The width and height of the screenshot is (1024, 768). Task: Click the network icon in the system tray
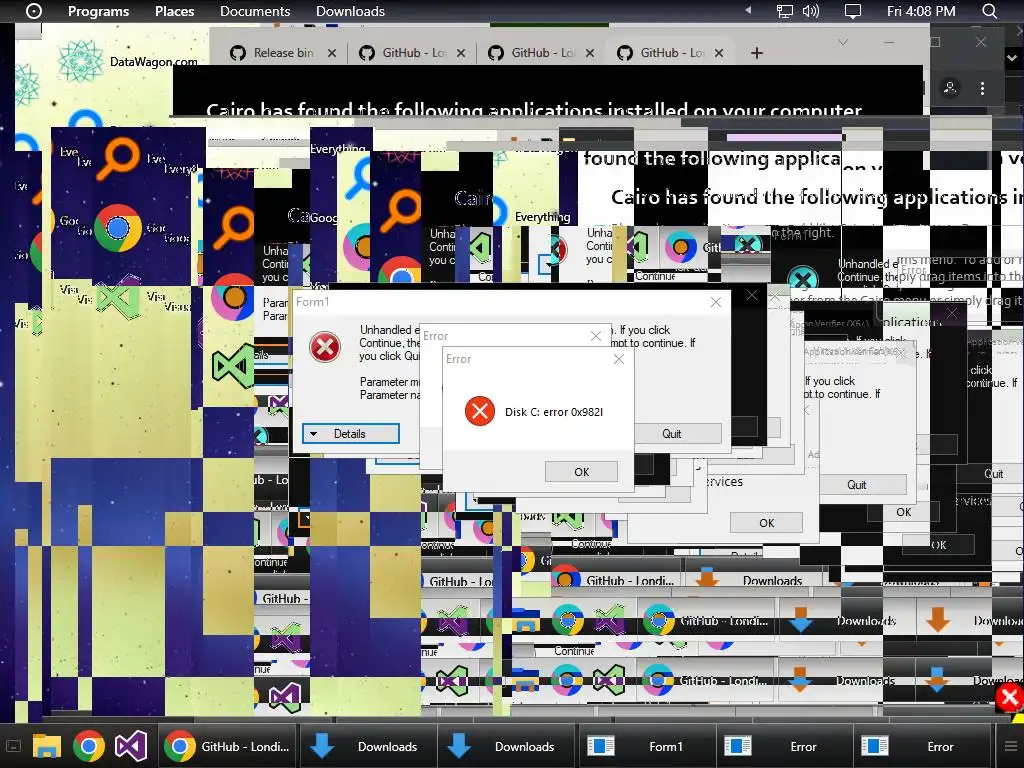[784, 11]
